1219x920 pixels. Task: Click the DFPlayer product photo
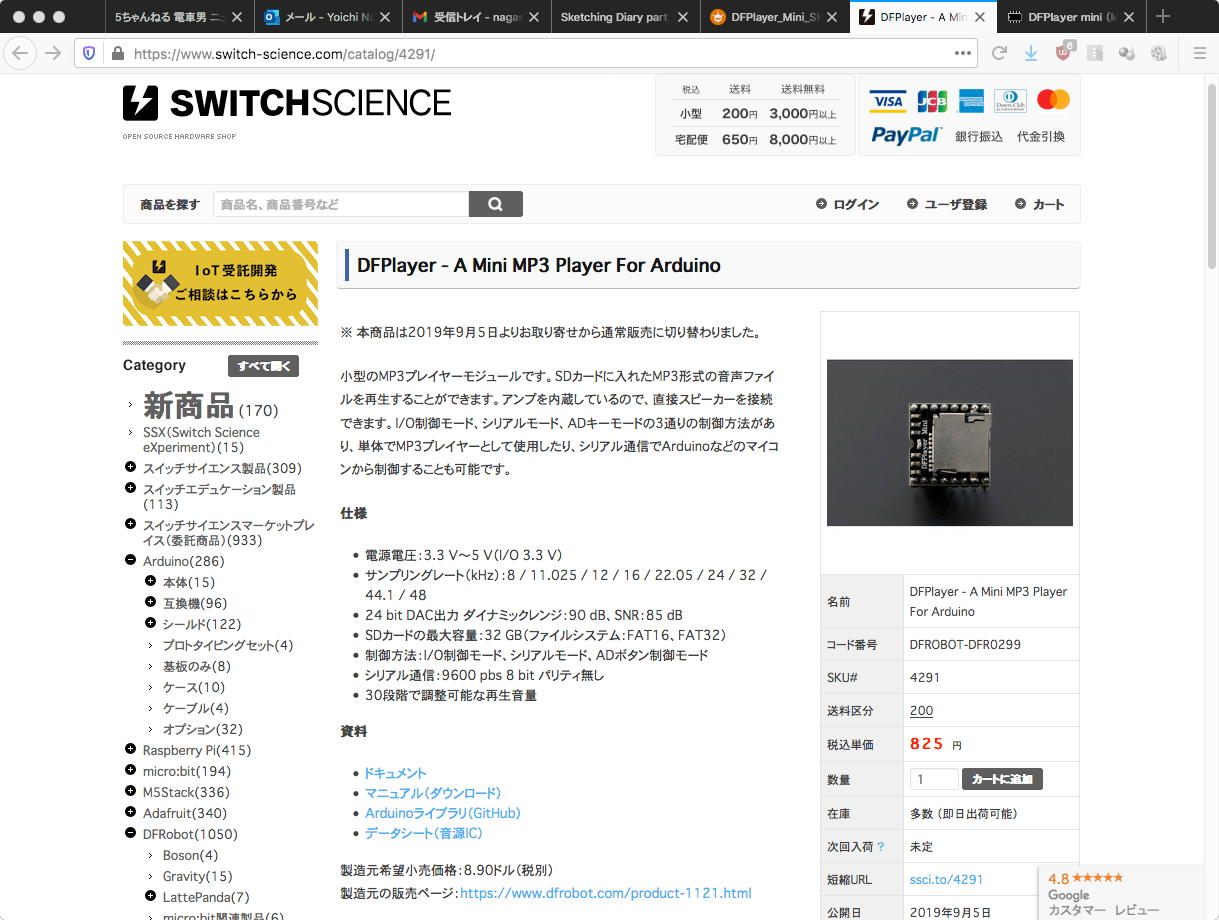pyautogui.click(x=949, y=442)
